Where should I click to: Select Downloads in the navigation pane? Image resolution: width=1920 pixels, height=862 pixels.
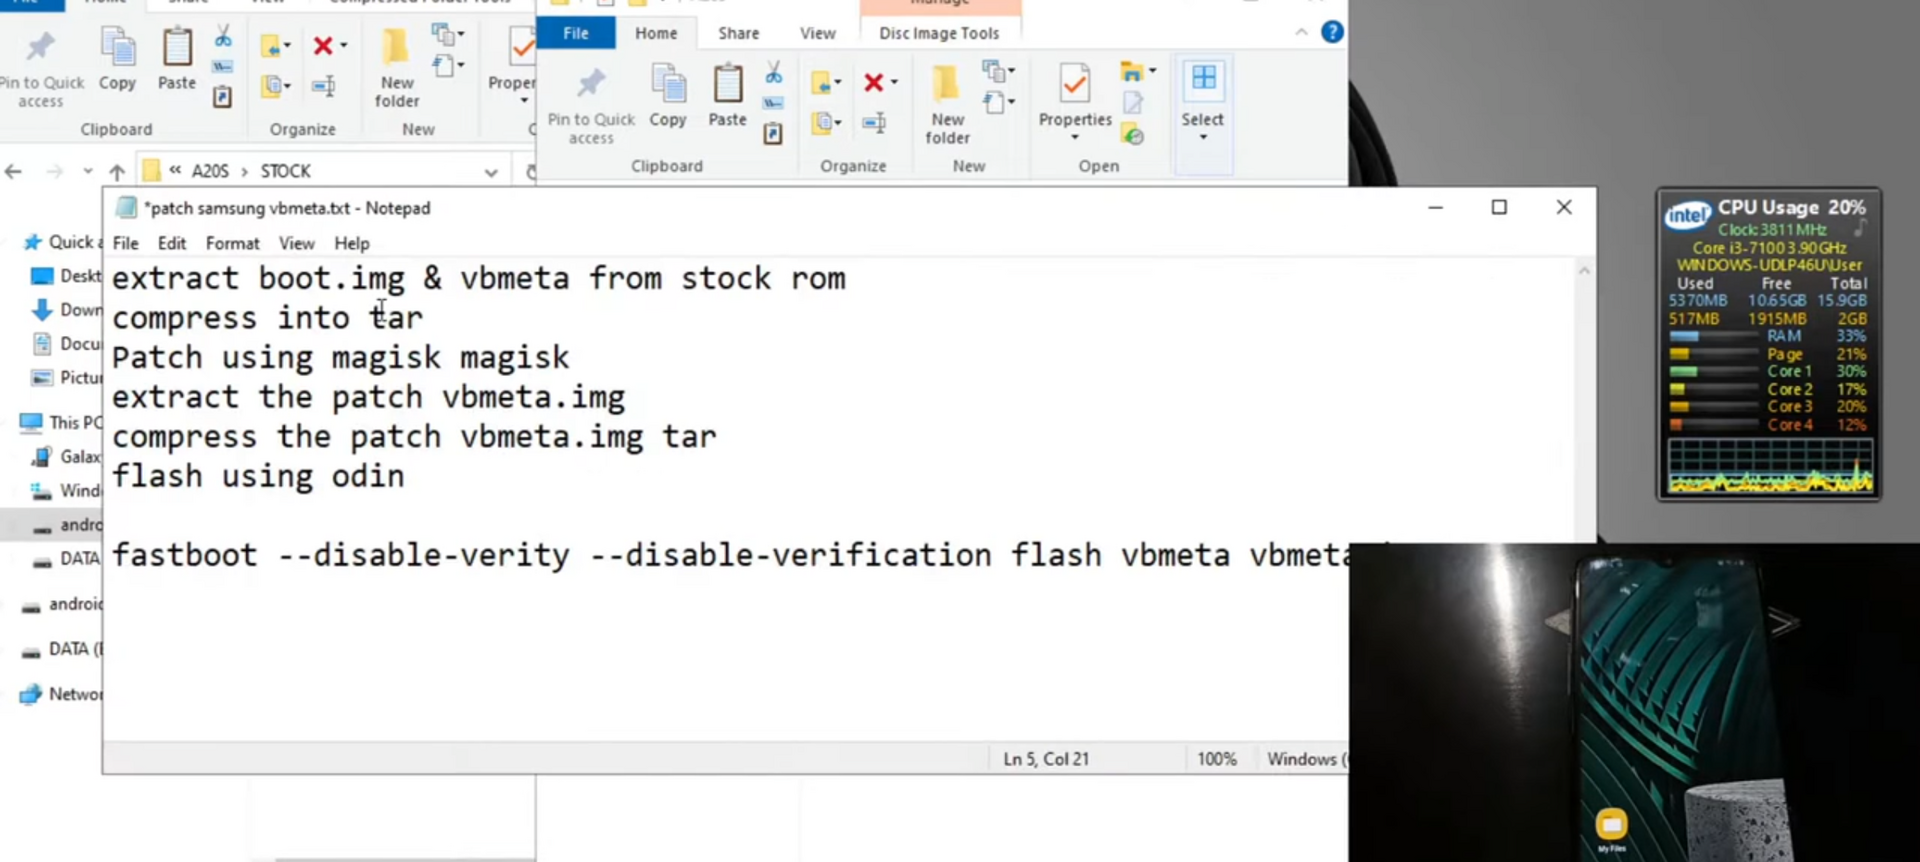66,310
